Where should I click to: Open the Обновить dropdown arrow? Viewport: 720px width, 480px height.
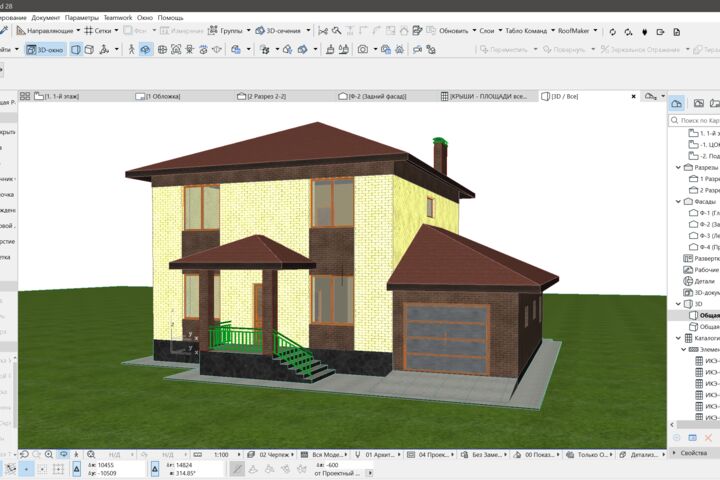click(x=474, y=30)
